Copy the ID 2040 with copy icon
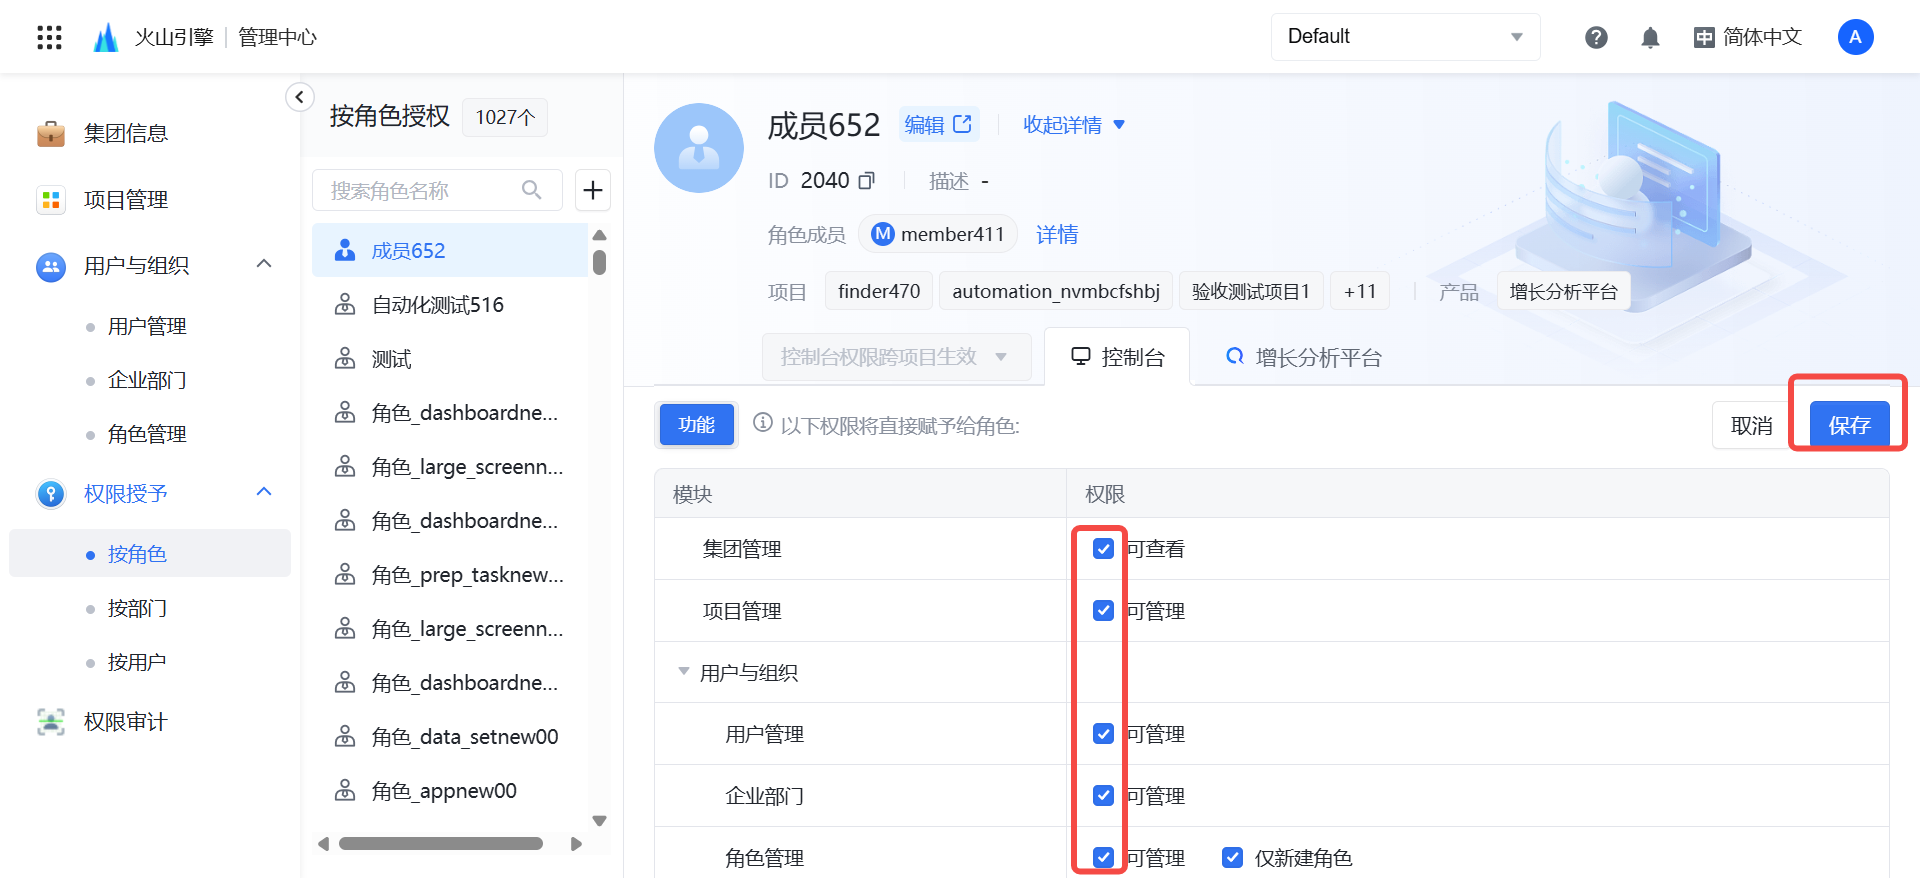The width and height of the screenshot is (1920, 878). pyautogui.click(x=867, y=181)
